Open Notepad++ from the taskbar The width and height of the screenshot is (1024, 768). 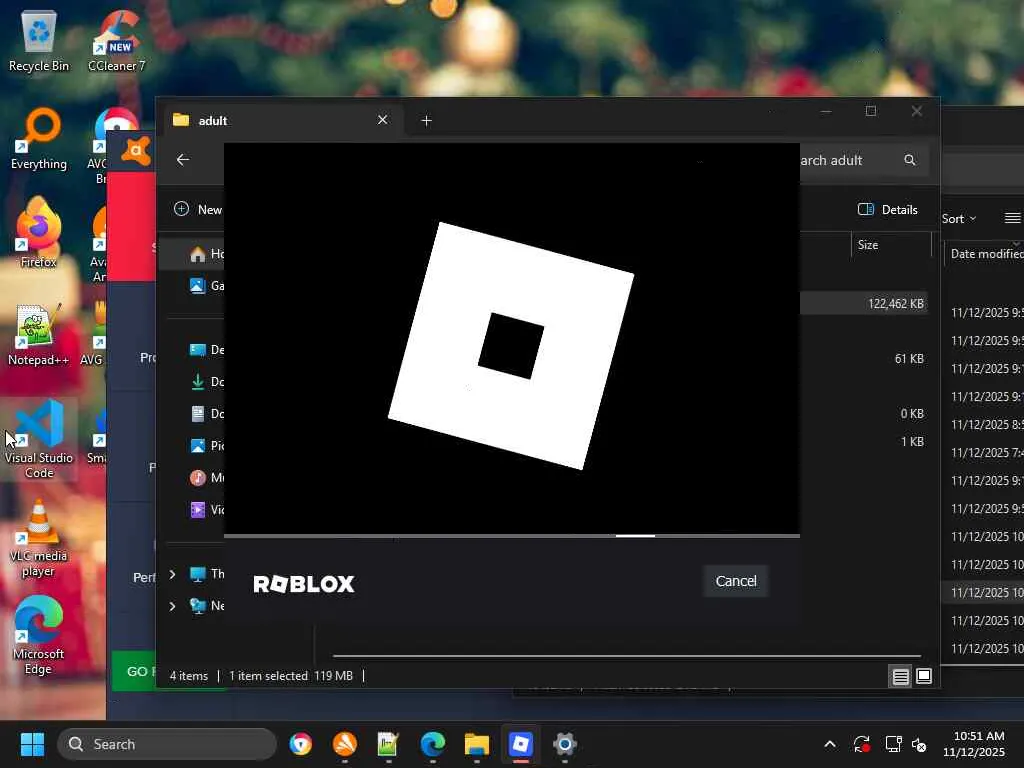pyautogui.click(x=388, y=744)
